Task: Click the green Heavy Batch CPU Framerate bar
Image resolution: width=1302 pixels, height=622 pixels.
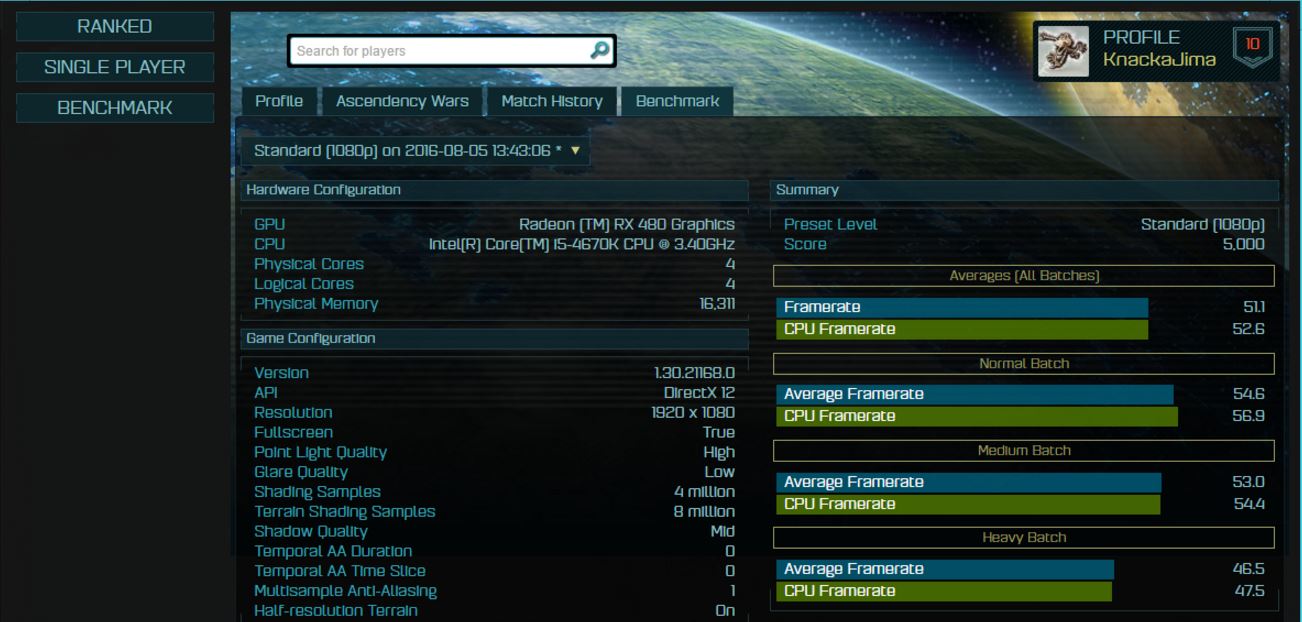Action: pos(944,591)
